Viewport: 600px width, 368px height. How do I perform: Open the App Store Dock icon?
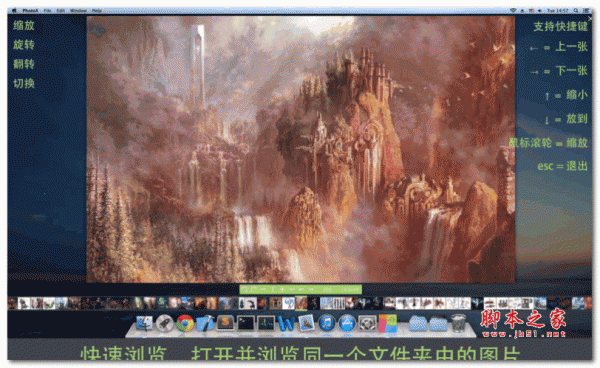[347, 324]
